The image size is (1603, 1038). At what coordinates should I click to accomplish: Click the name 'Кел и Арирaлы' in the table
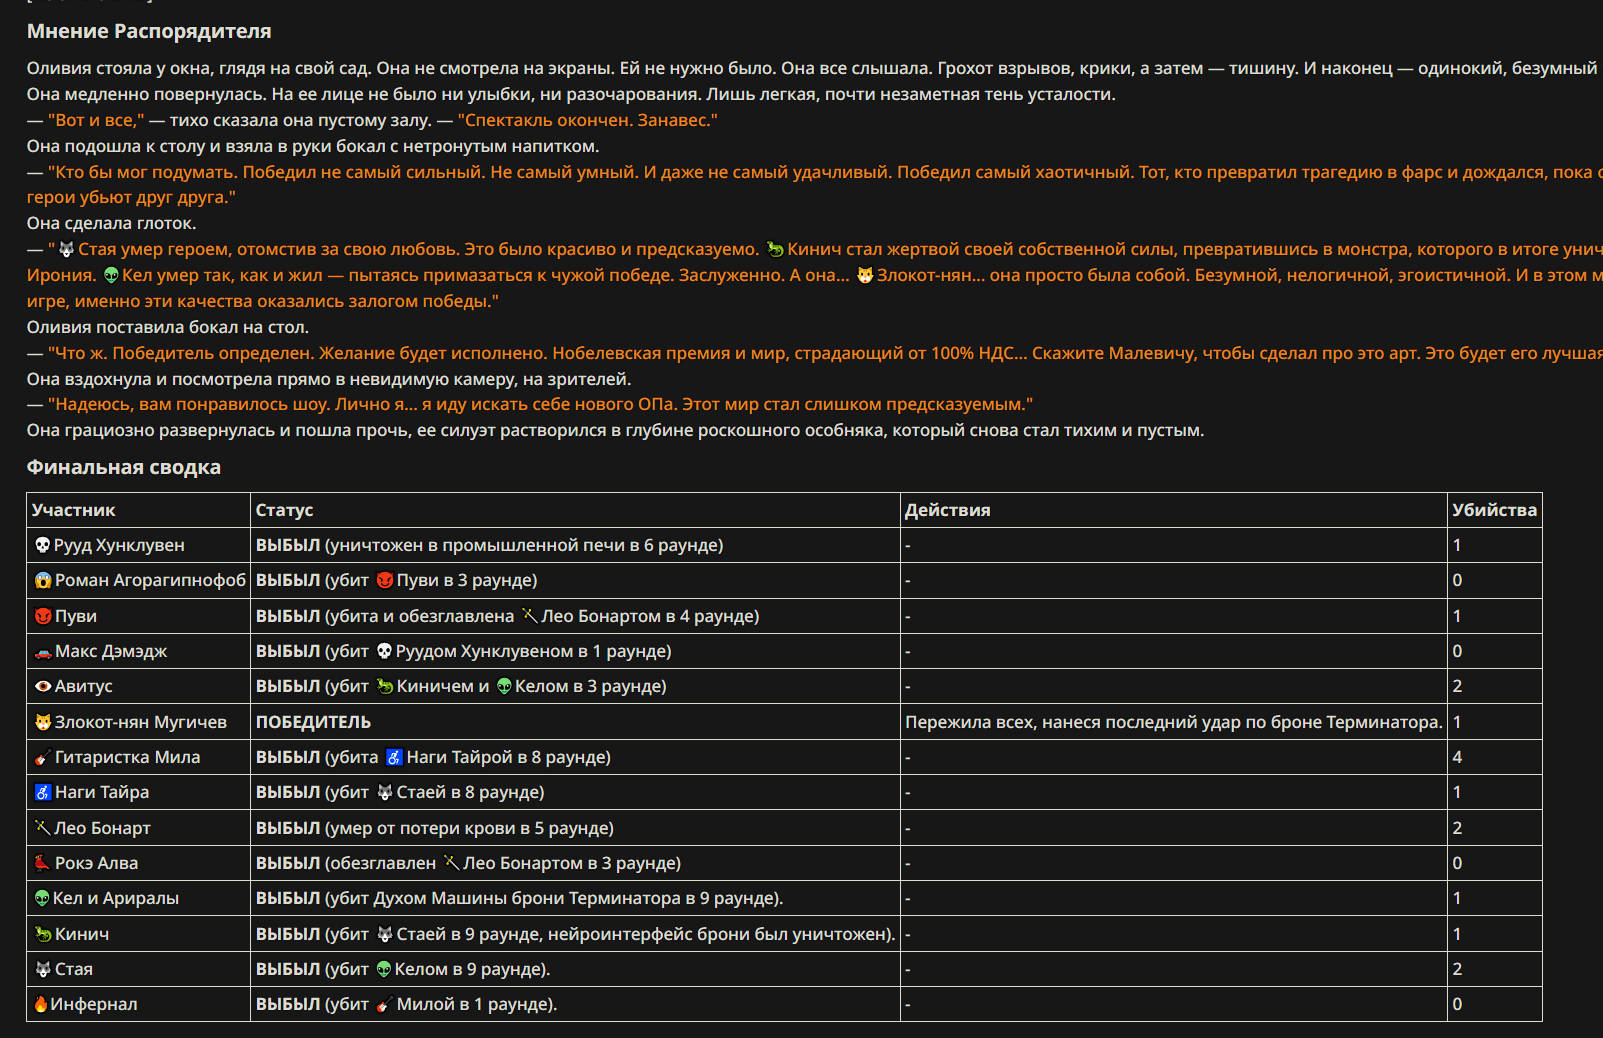116,898
